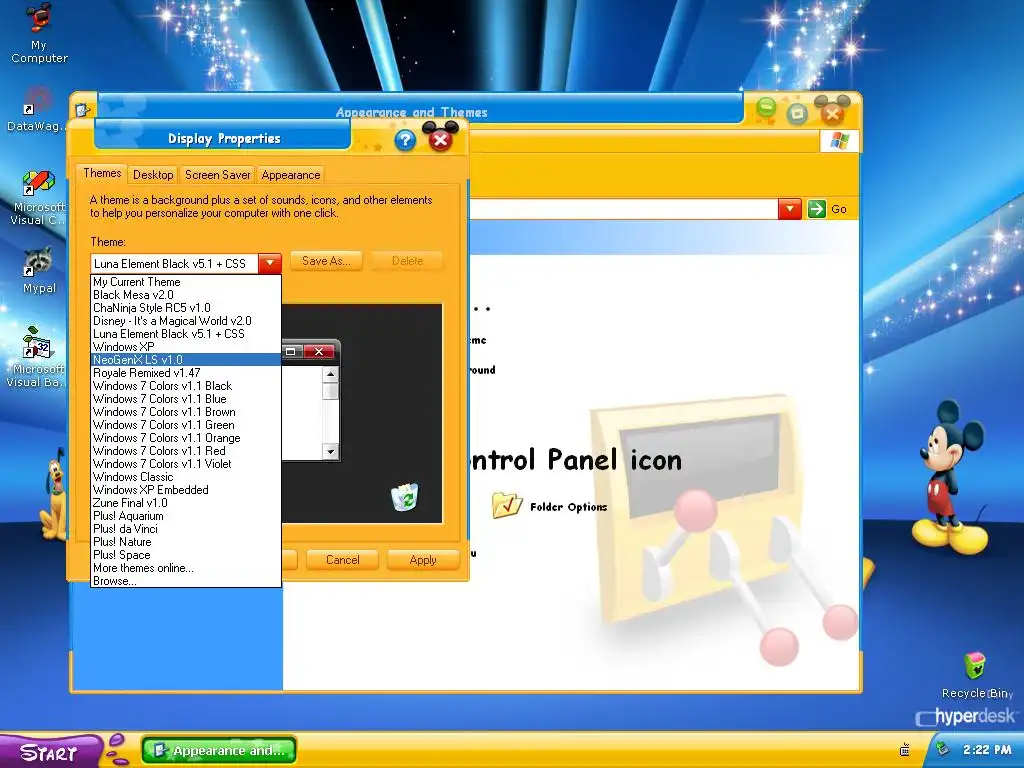This screenshot has width=1024, height=768.
Task: Open the Appearance tab
Action: tap(291, 175)
